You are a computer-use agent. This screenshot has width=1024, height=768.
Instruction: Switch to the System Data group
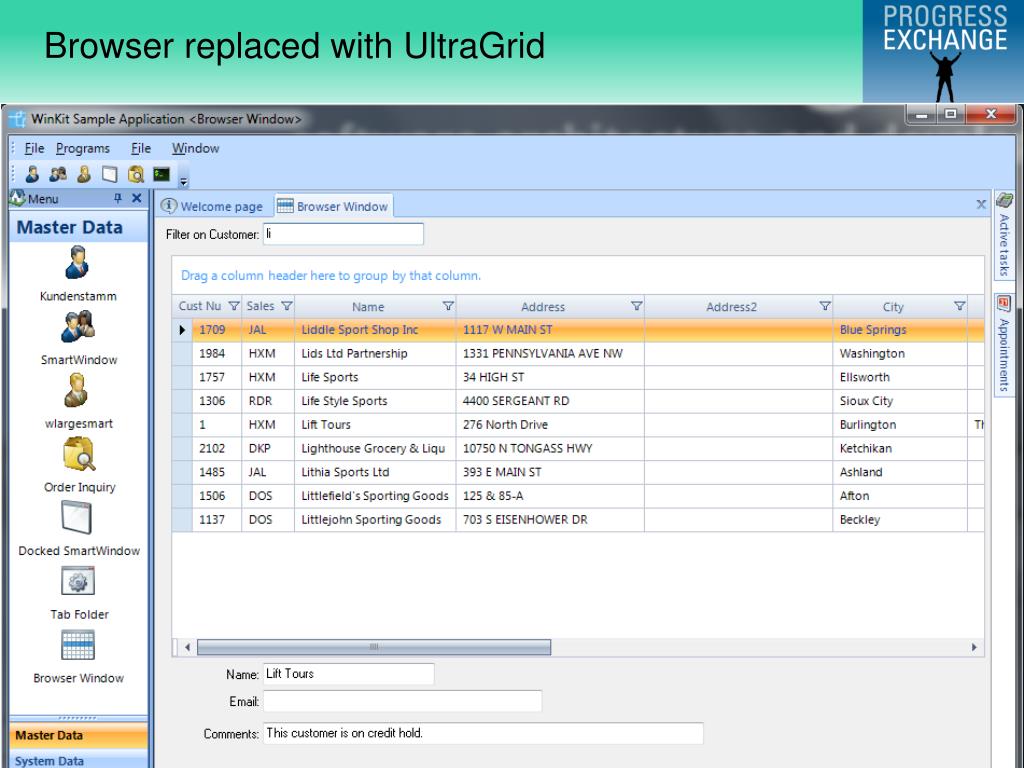tap(78, 760)
